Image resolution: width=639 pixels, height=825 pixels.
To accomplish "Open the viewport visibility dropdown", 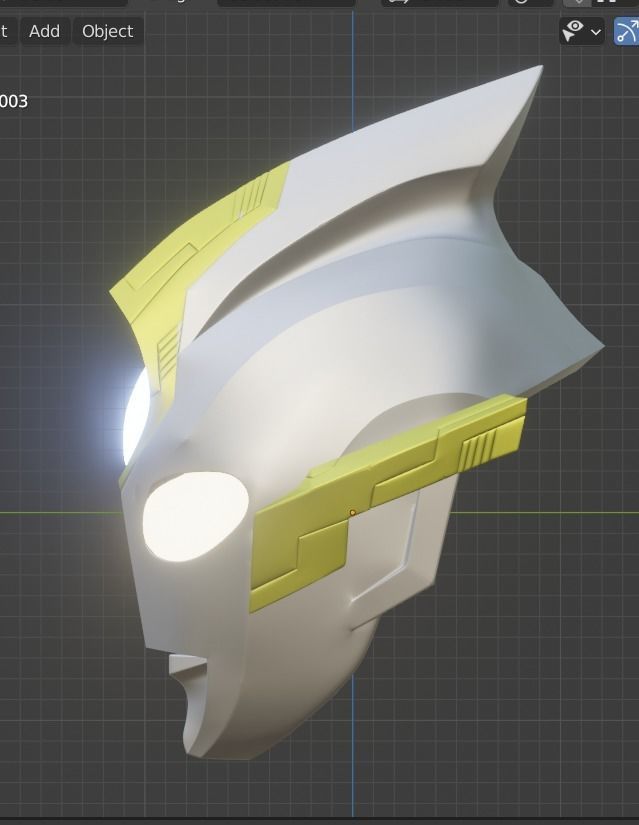I will coord(582,31).
